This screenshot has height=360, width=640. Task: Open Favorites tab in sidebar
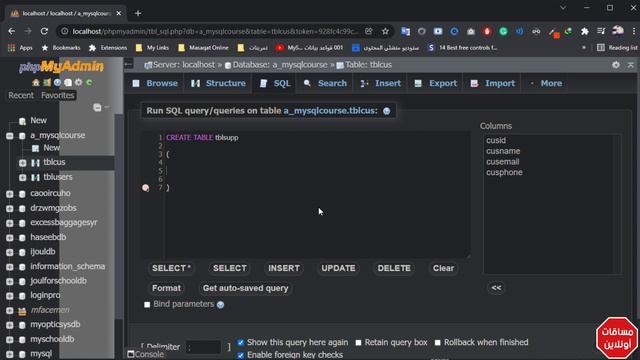[58, 96]
